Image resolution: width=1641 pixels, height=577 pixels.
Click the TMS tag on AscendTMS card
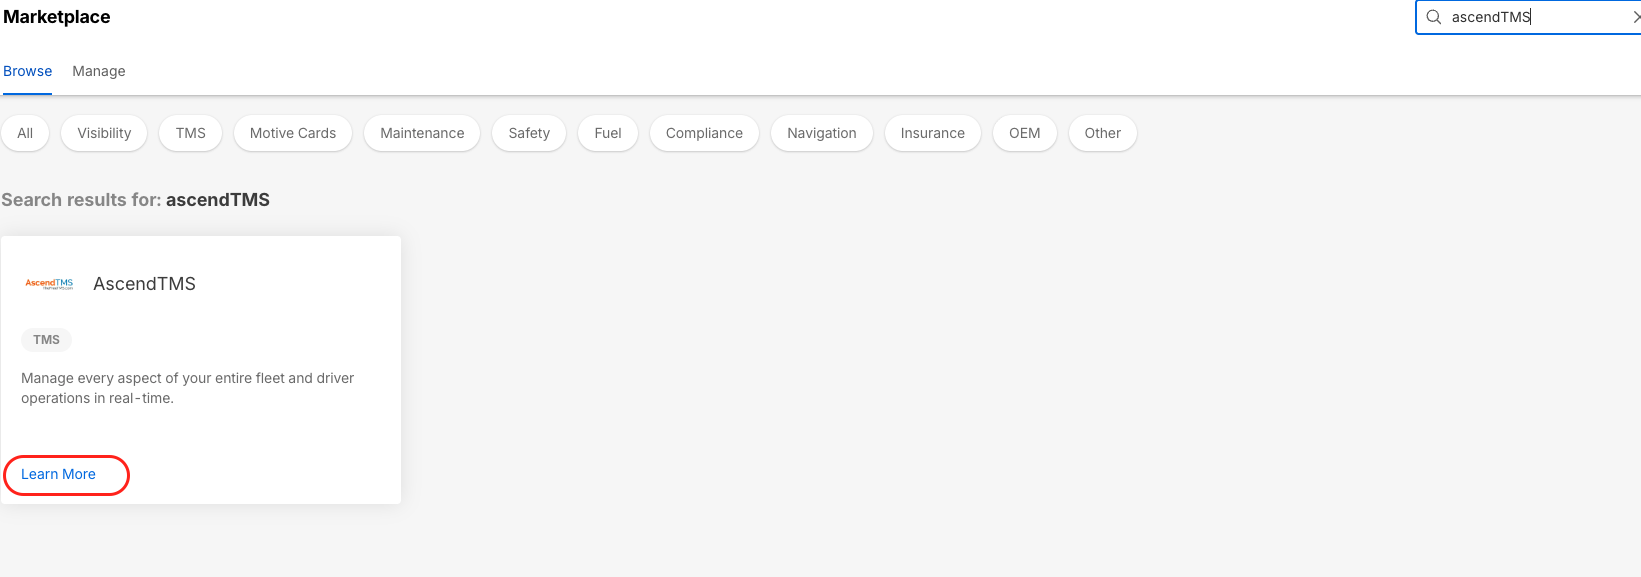[x=46, y=340]
